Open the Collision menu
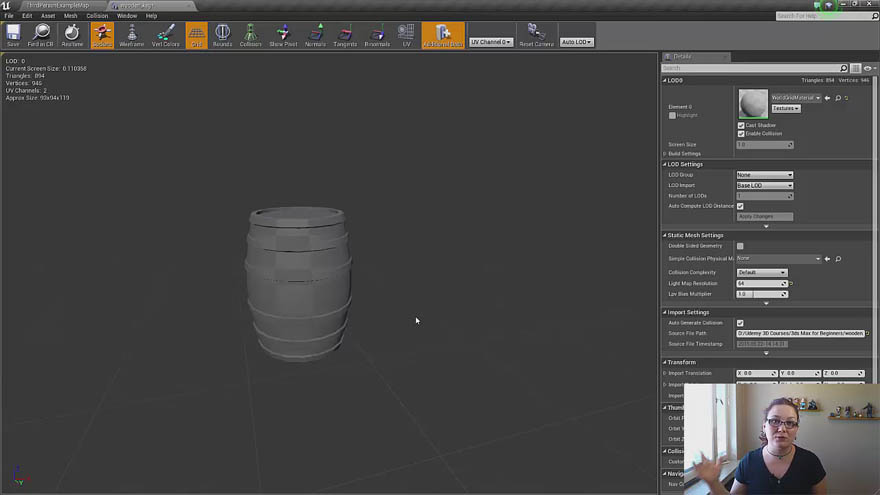Screen dimensions: 880x495 point(97,16)
